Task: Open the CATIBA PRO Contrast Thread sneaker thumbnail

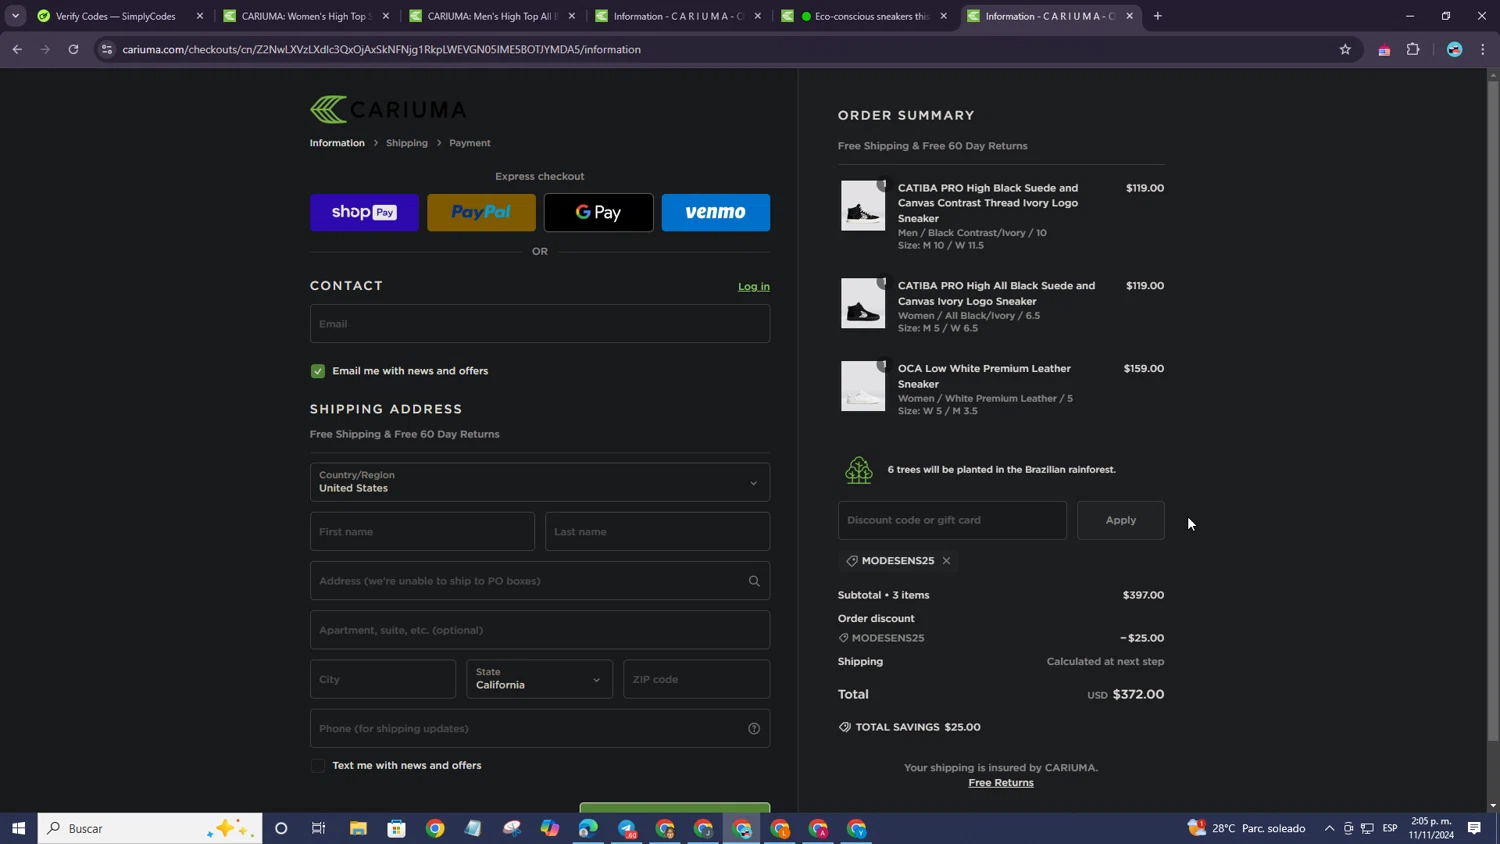Action: 863,206
